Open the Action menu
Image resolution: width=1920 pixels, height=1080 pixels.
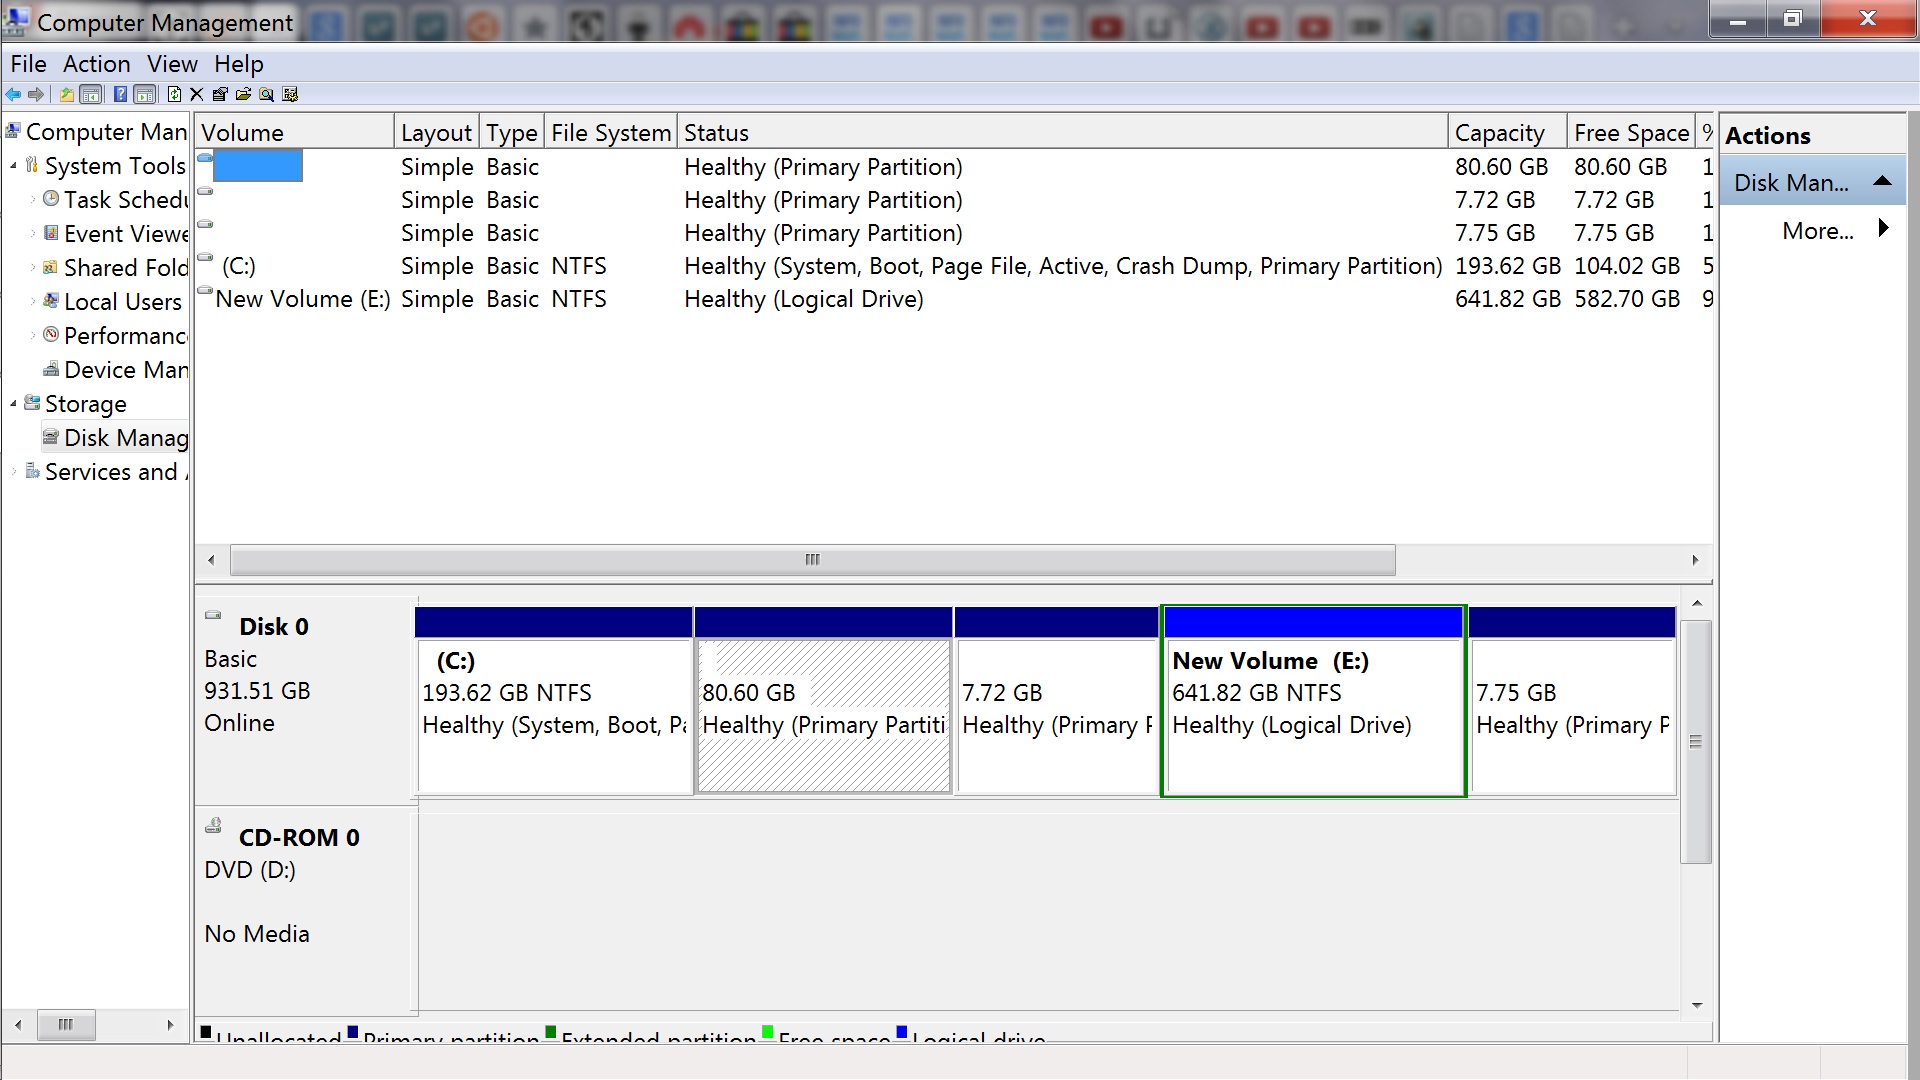click(x=96, y=64)
